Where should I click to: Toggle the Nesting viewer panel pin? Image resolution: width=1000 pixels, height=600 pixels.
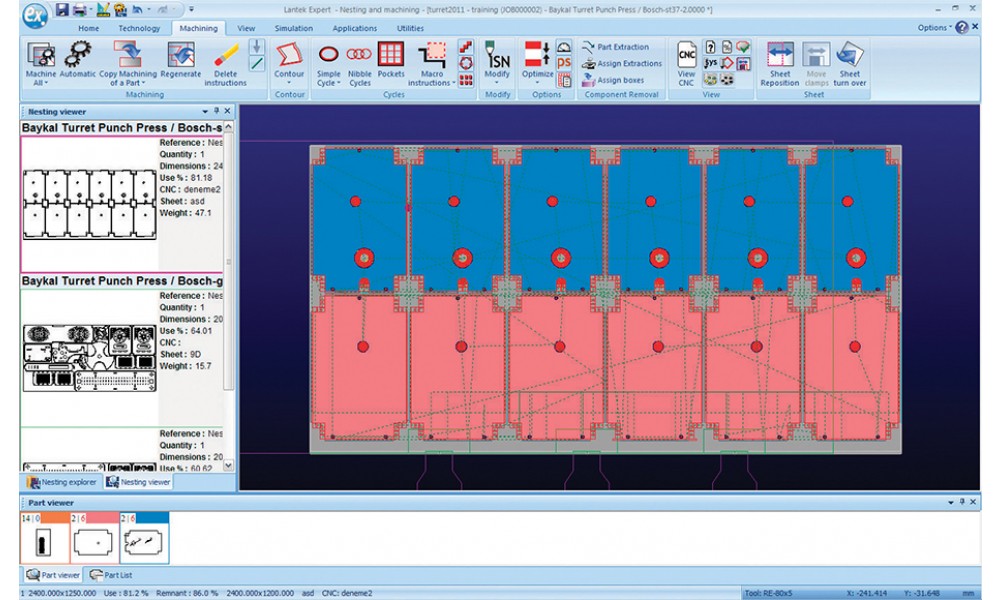point(216,111)
